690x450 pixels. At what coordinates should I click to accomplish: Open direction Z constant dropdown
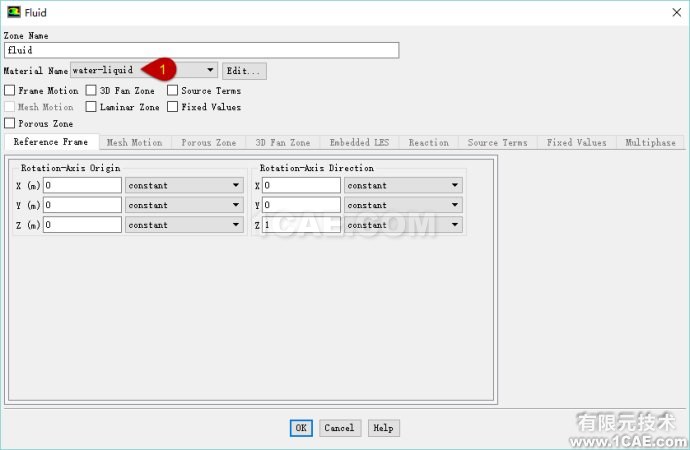403,225
